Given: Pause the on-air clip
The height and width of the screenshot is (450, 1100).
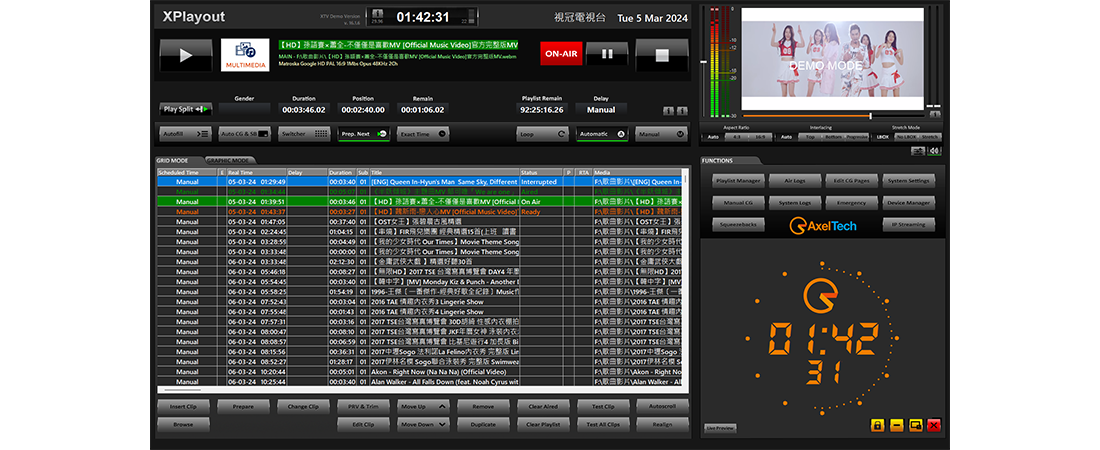Looking at the screenshot, I should 607,53.
